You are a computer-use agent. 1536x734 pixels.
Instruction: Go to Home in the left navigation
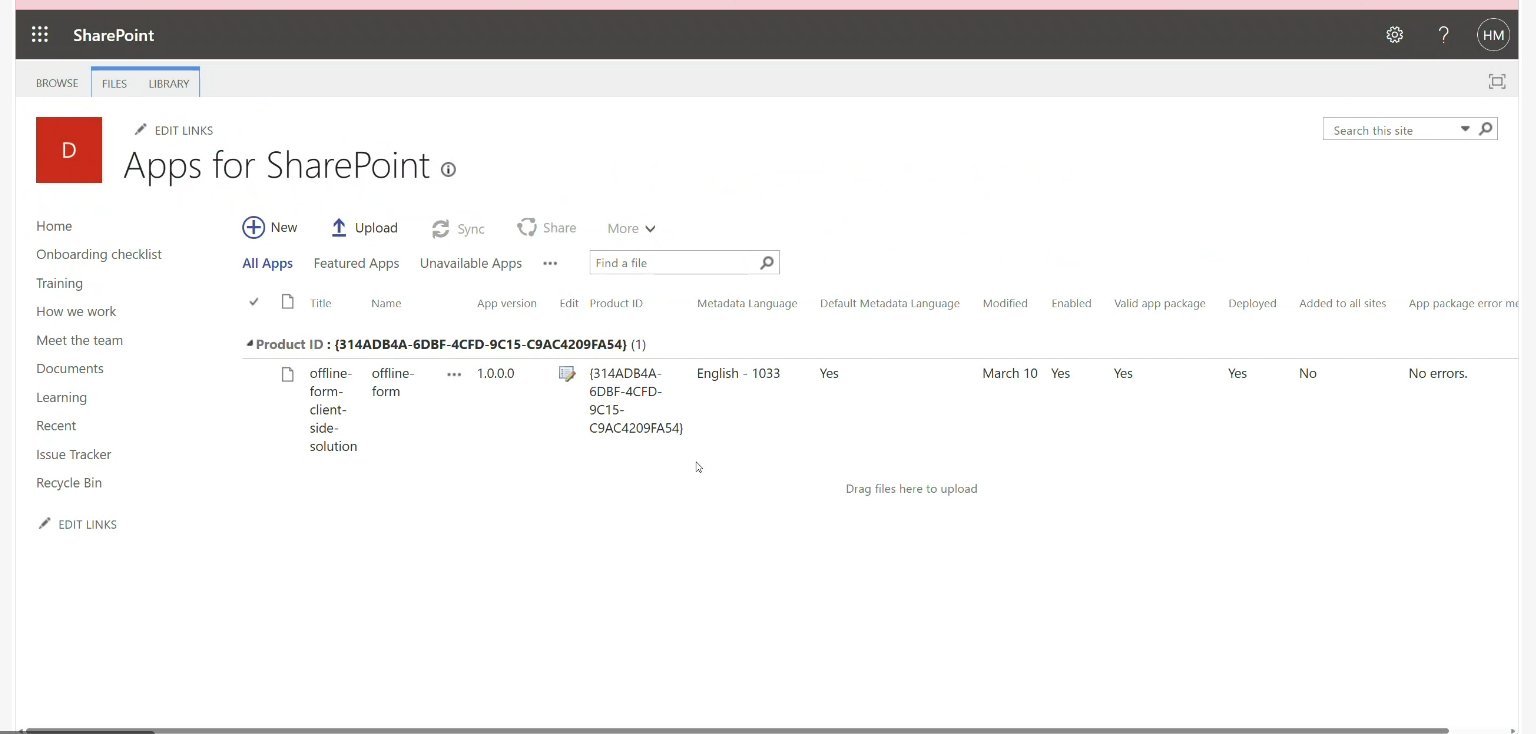point(54,226)
